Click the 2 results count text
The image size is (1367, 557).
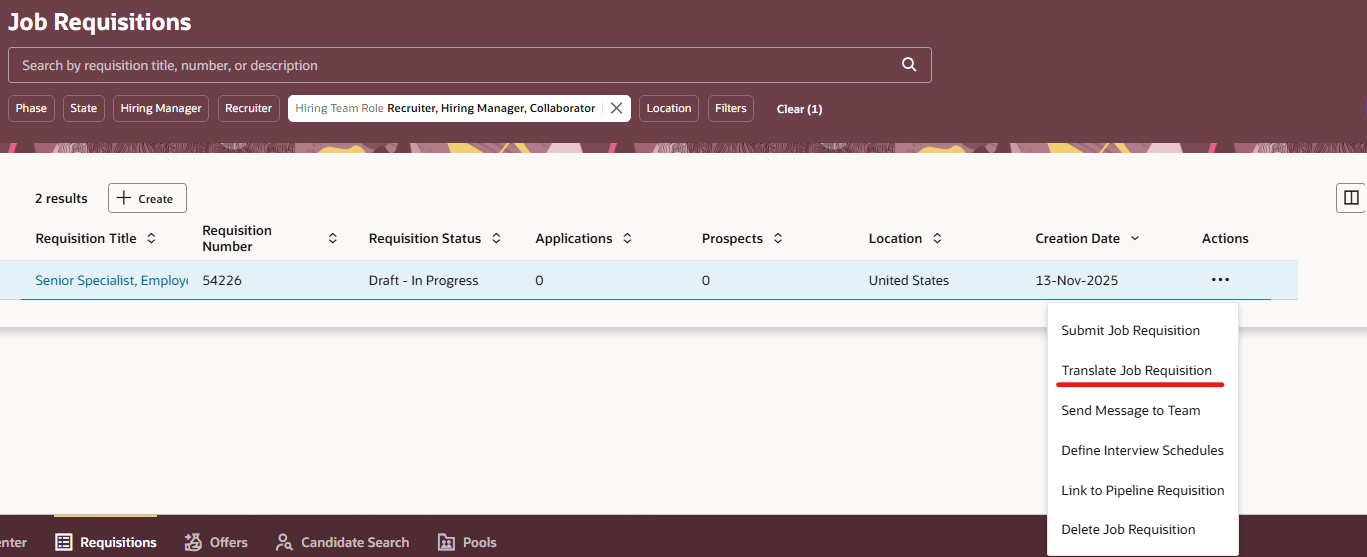[61, 198]
